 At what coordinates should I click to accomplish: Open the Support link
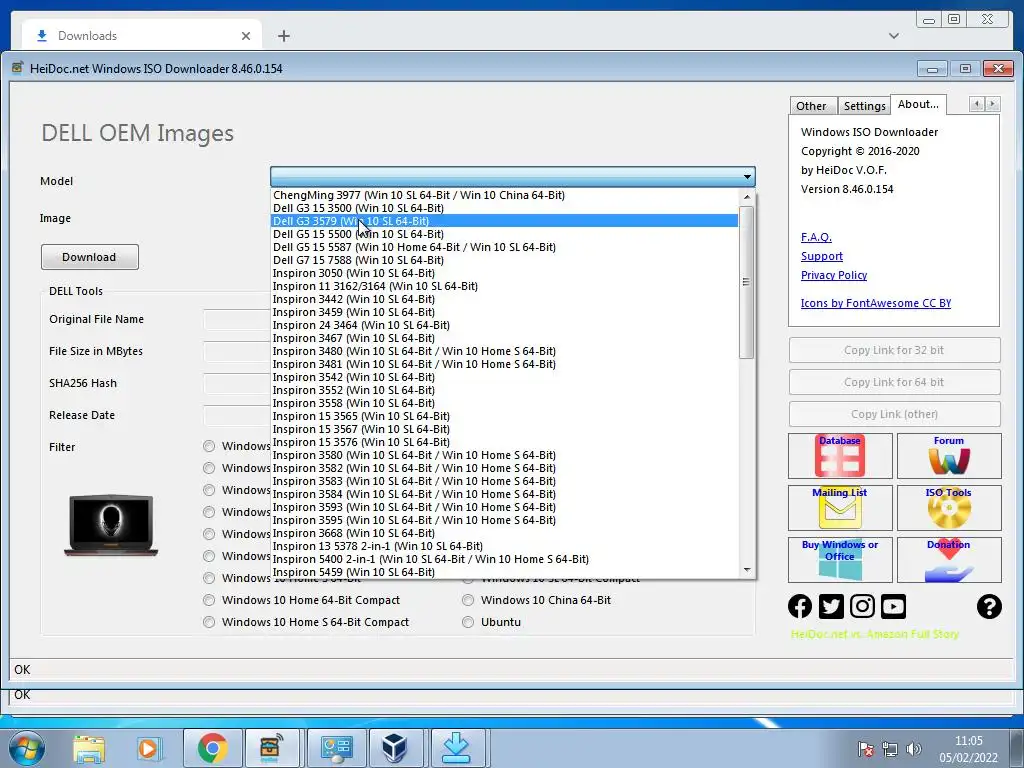coord(822,256)
